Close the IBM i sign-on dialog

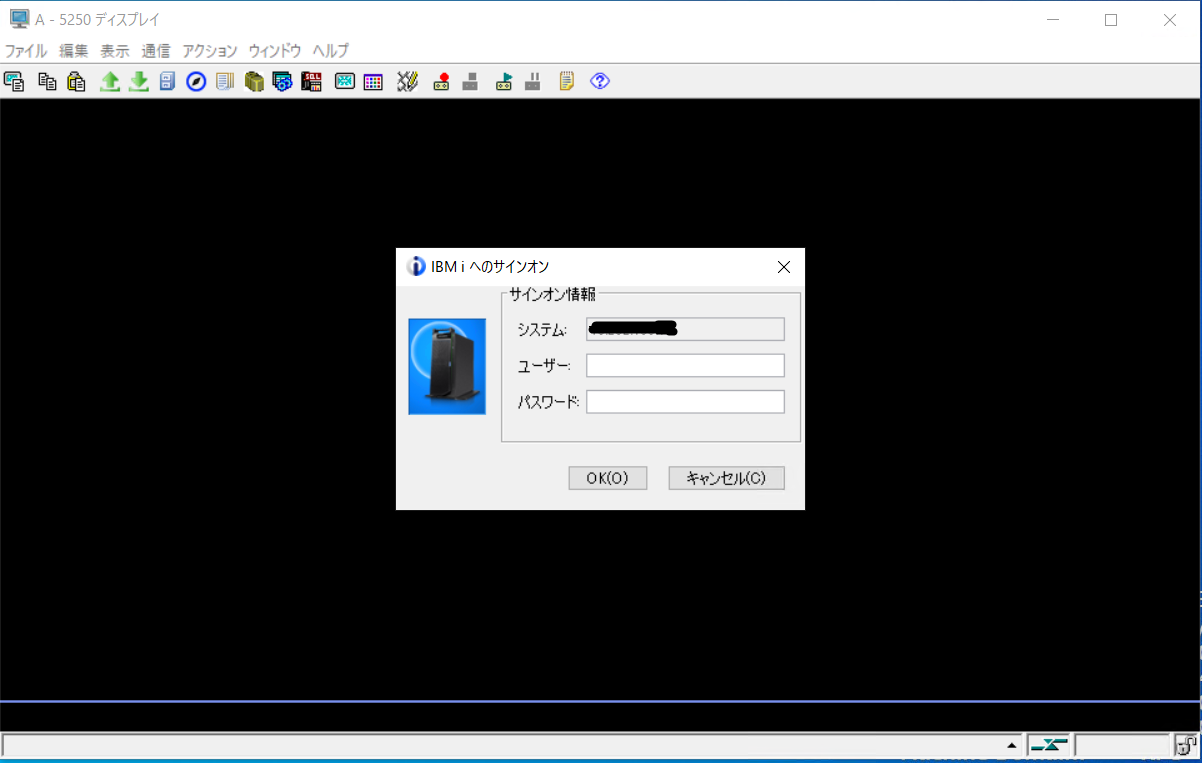point(784,267)
